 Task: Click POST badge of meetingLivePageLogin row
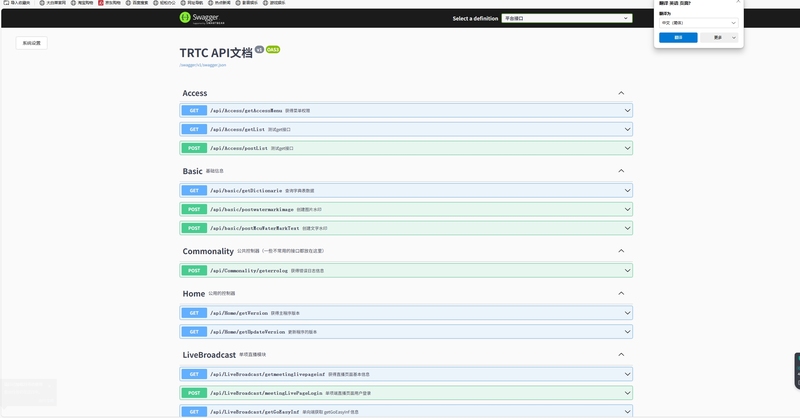[194, 393]
